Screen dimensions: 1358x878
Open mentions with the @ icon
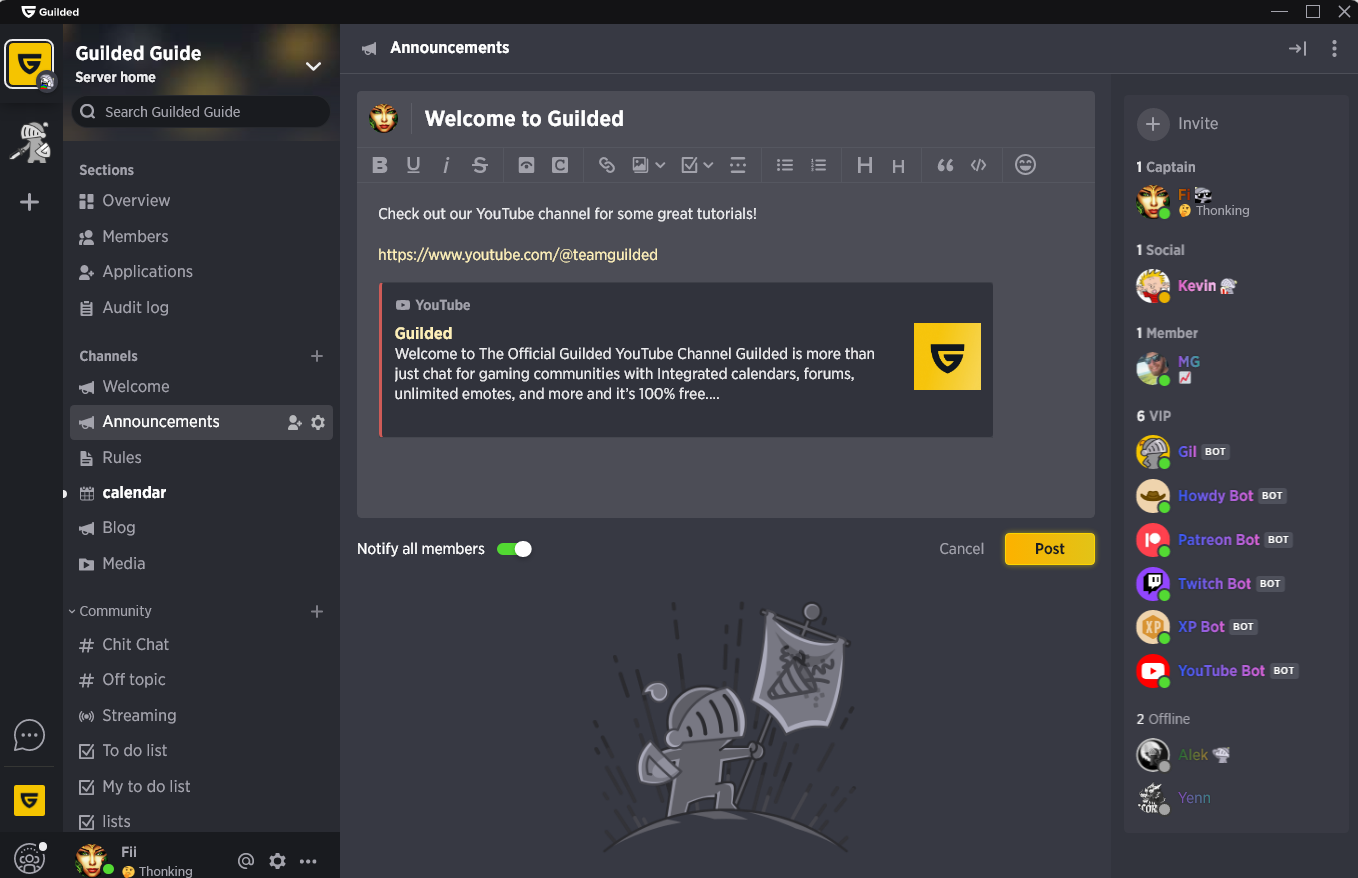tap(246, 861)
